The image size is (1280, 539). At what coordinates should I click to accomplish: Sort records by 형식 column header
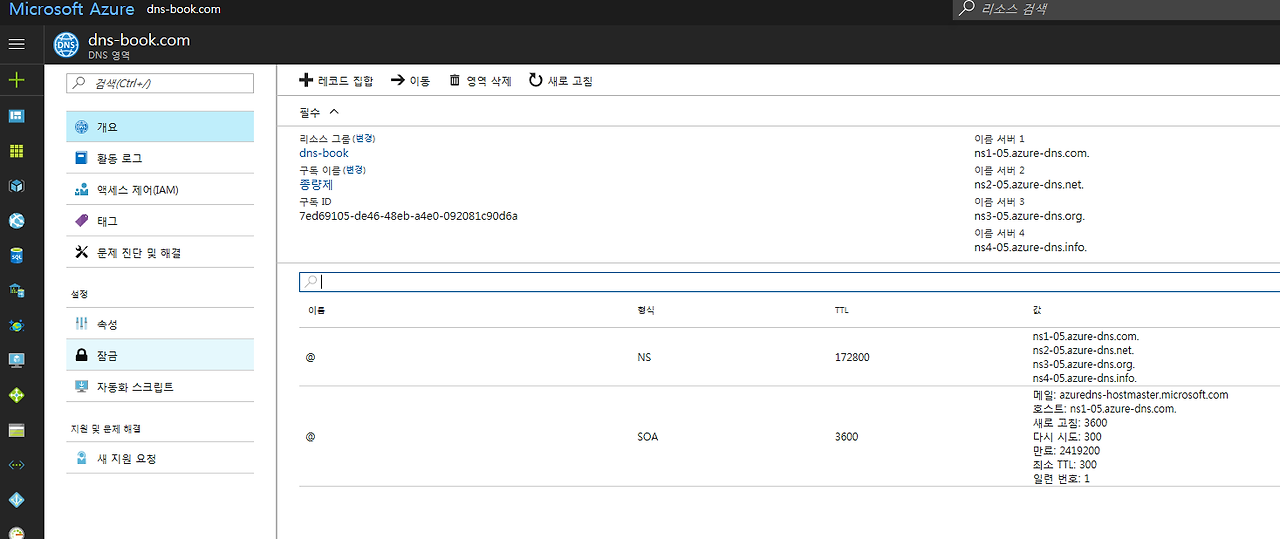pos(646,310)
